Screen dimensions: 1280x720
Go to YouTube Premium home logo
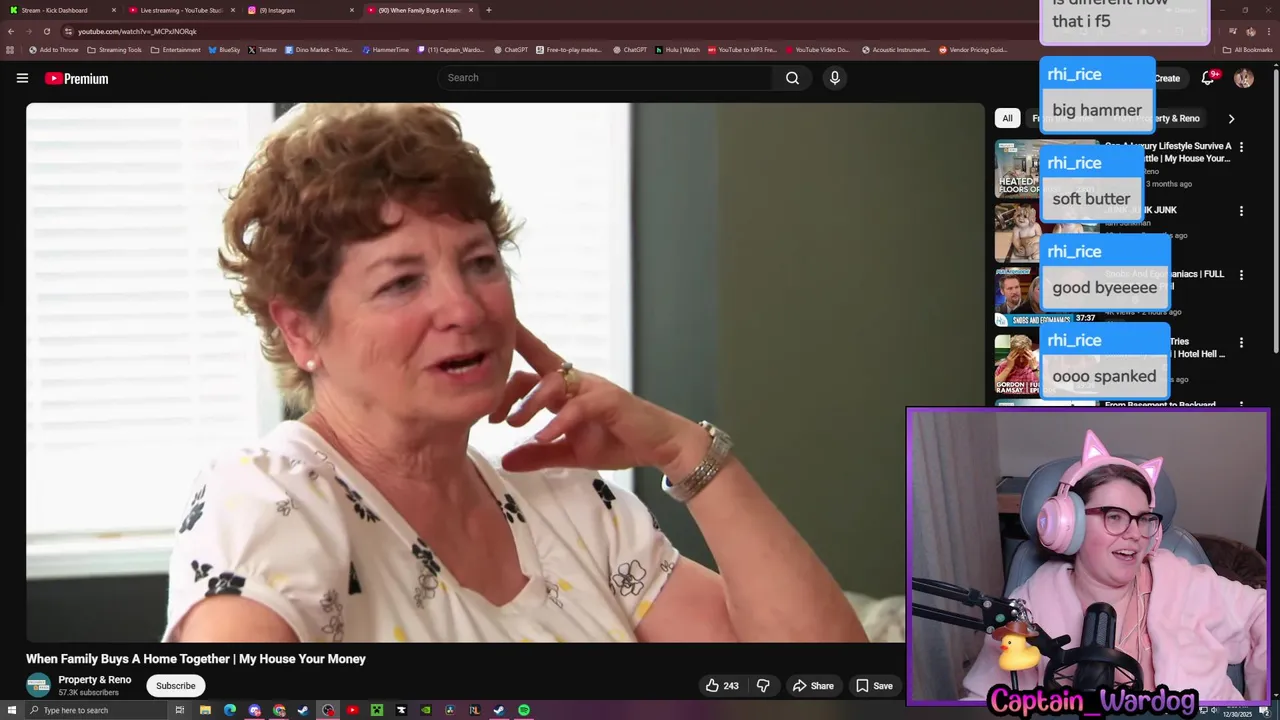[77, 78]
